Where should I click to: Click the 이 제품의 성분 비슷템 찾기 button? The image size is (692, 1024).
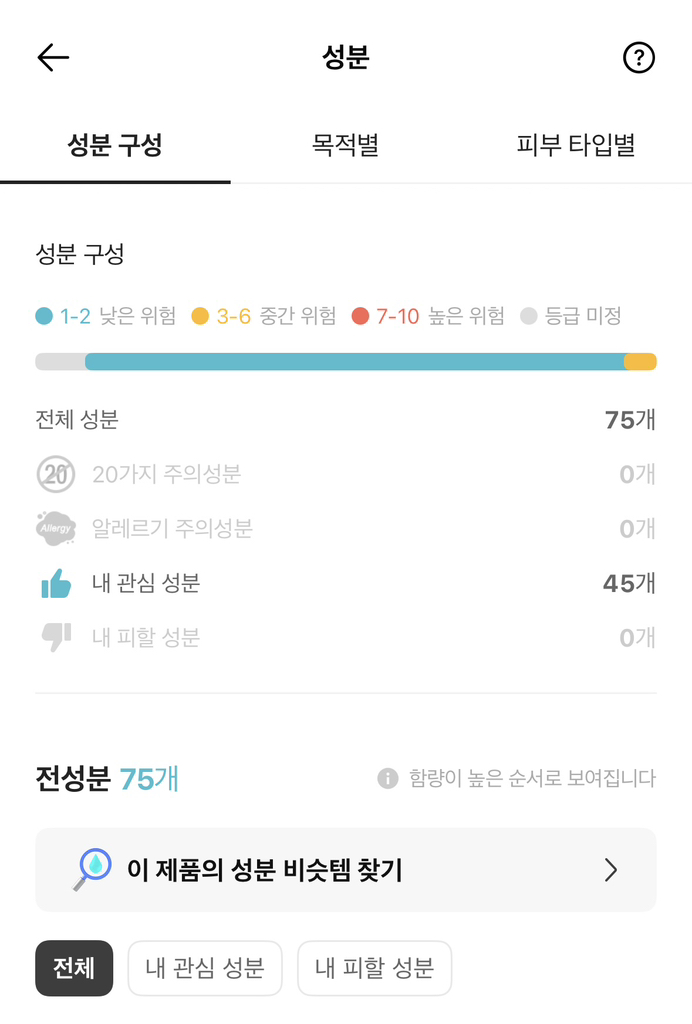pos(346,869)
